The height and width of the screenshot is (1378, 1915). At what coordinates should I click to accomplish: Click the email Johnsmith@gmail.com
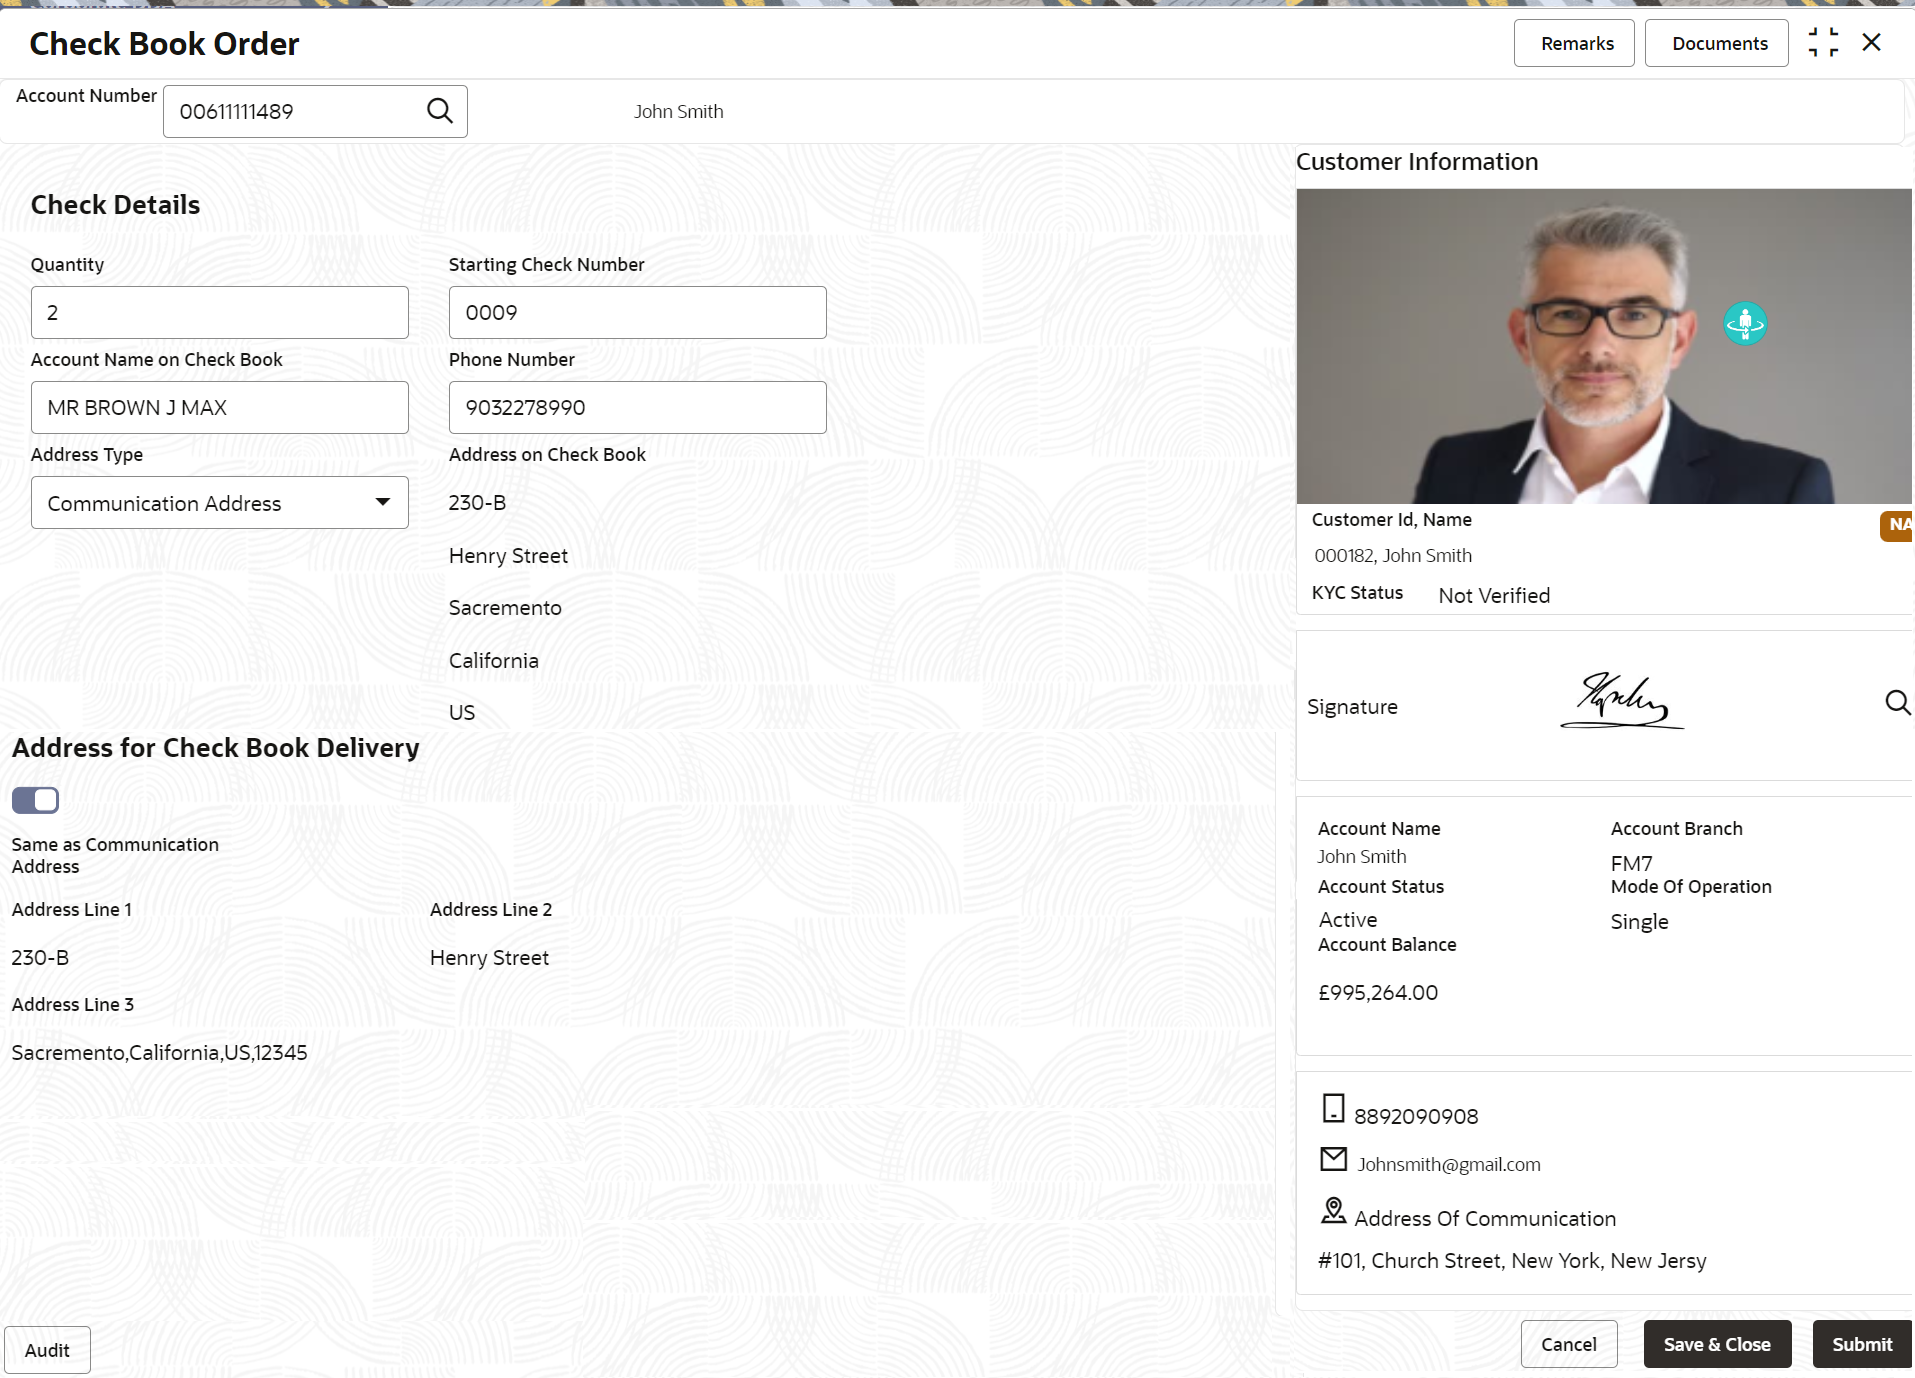click(1448, 1164)
